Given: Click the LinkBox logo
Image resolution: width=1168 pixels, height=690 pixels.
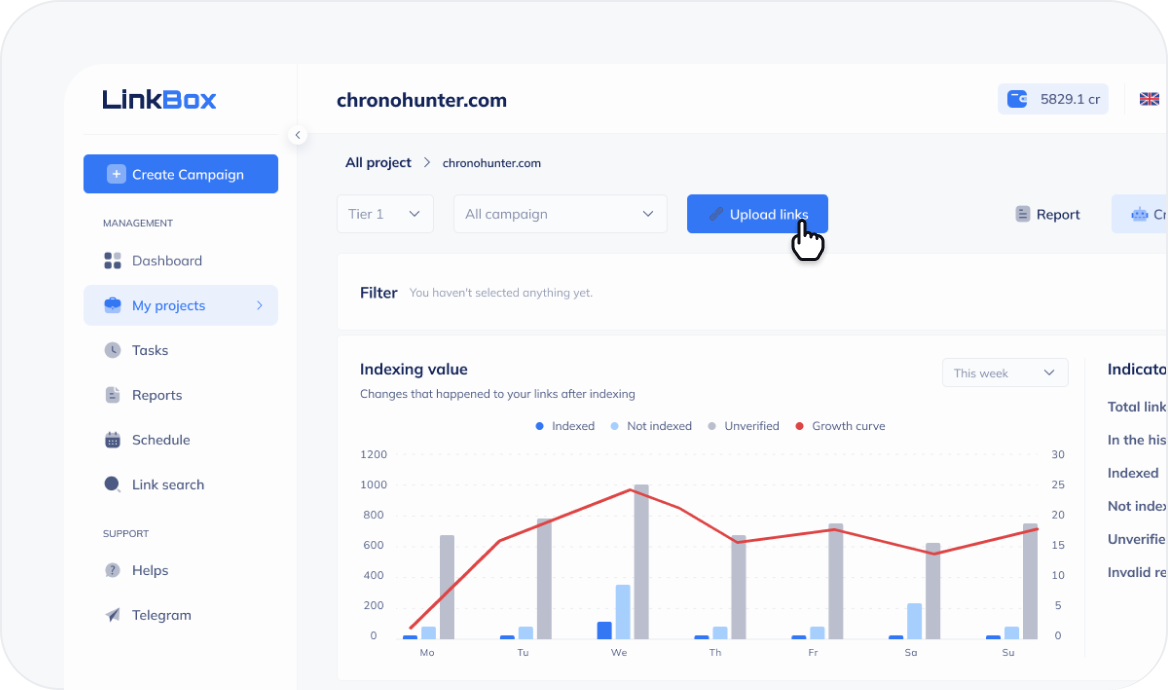Looking at the screenshot, I should [x=159, y=99].
